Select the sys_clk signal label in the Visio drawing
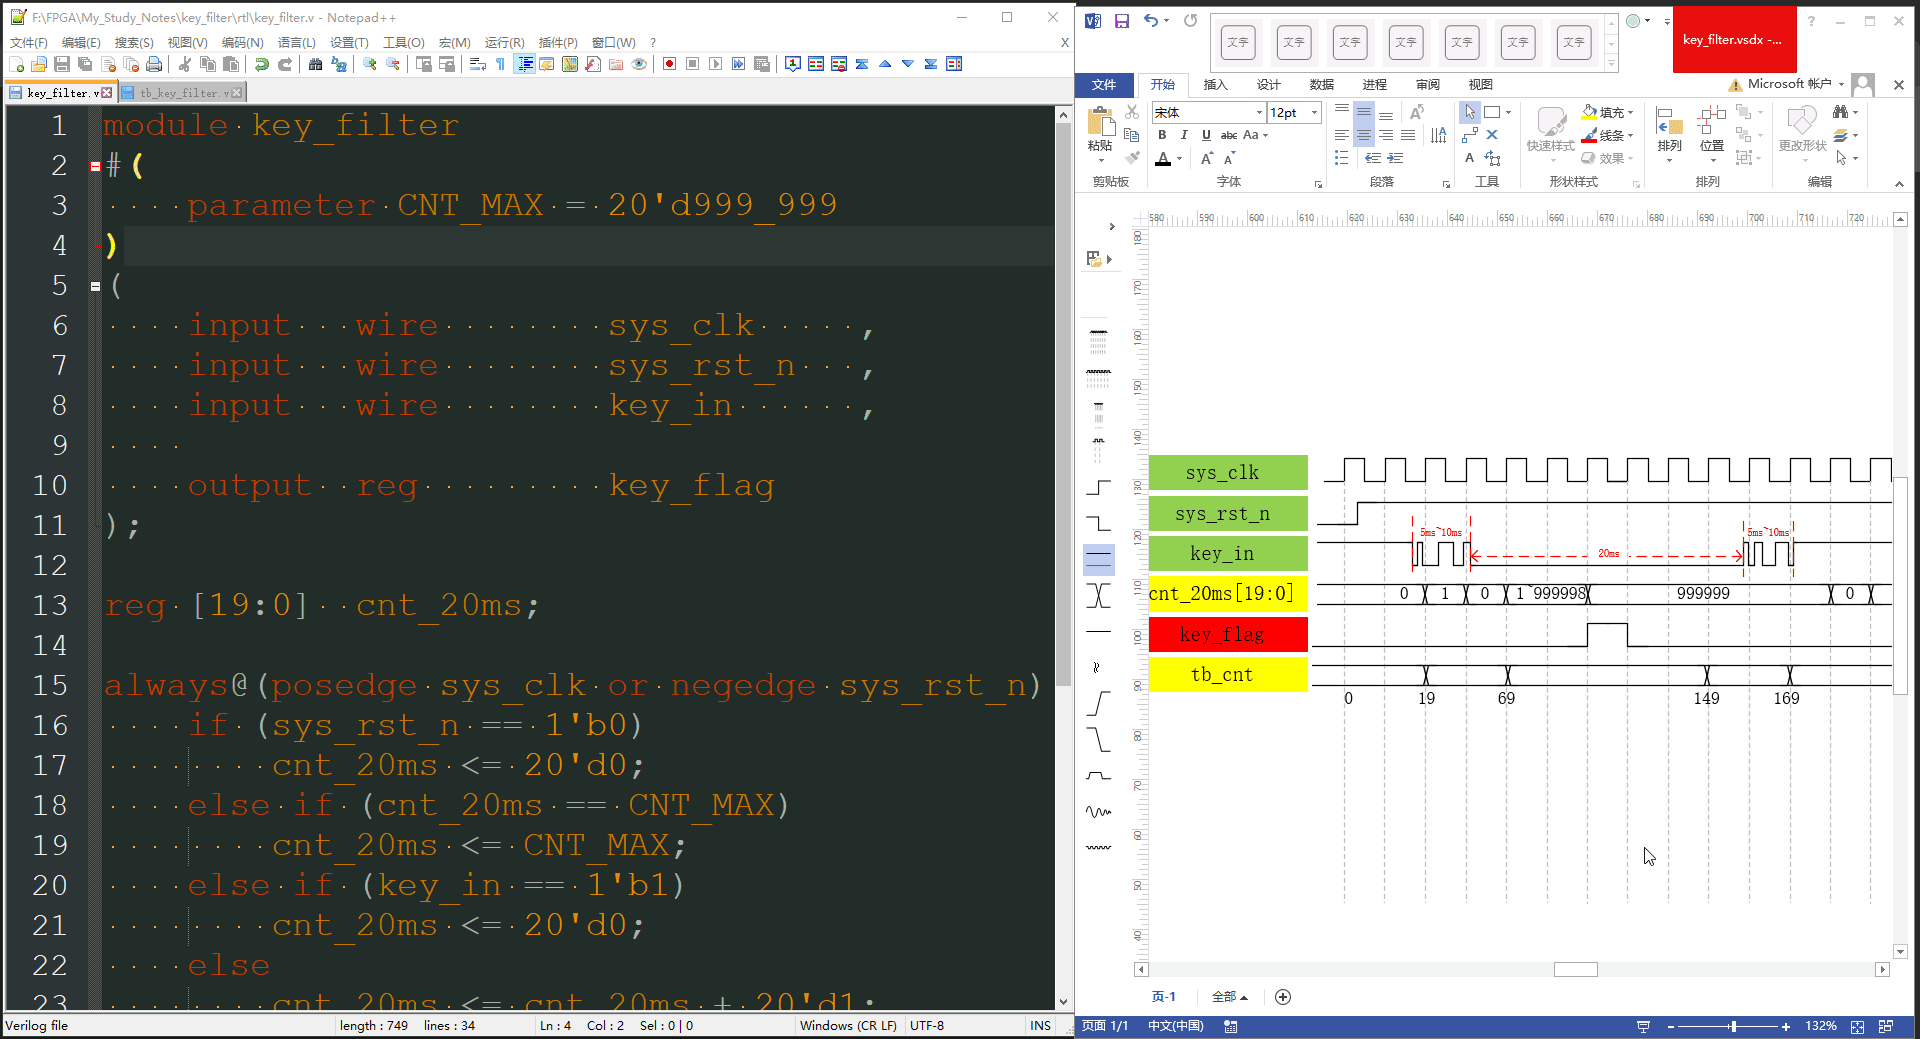Screen dimensions: 1920x1039 (x=1228, y=472)
